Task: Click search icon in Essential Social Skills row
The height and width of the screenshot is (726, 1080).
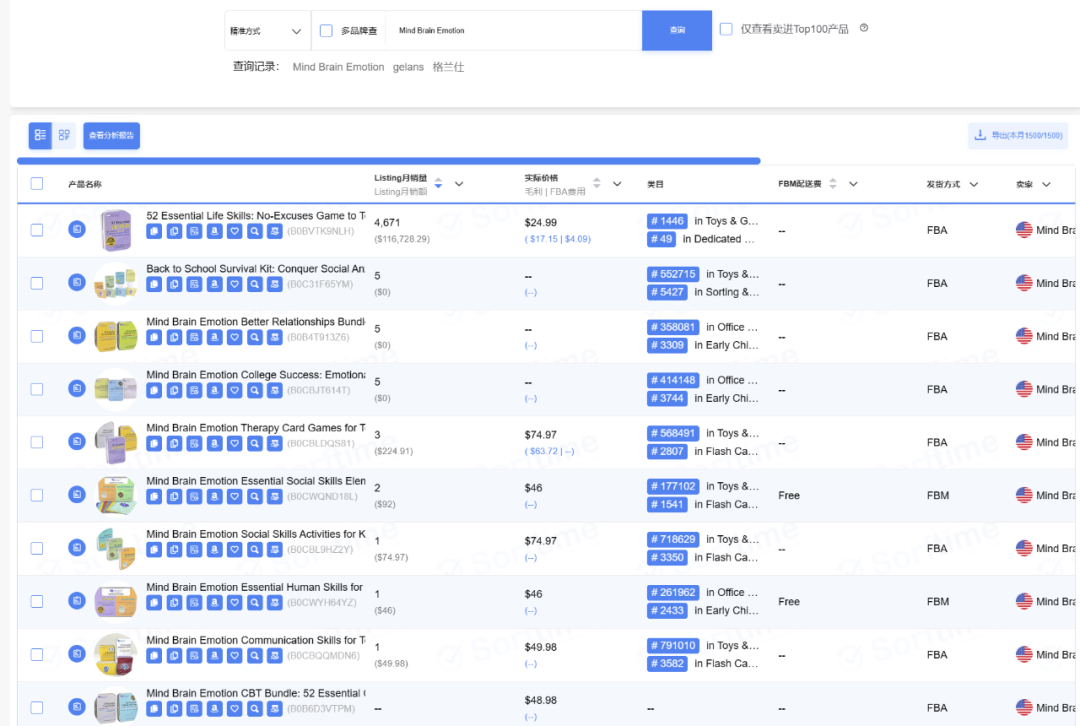Action: (254, 497)
